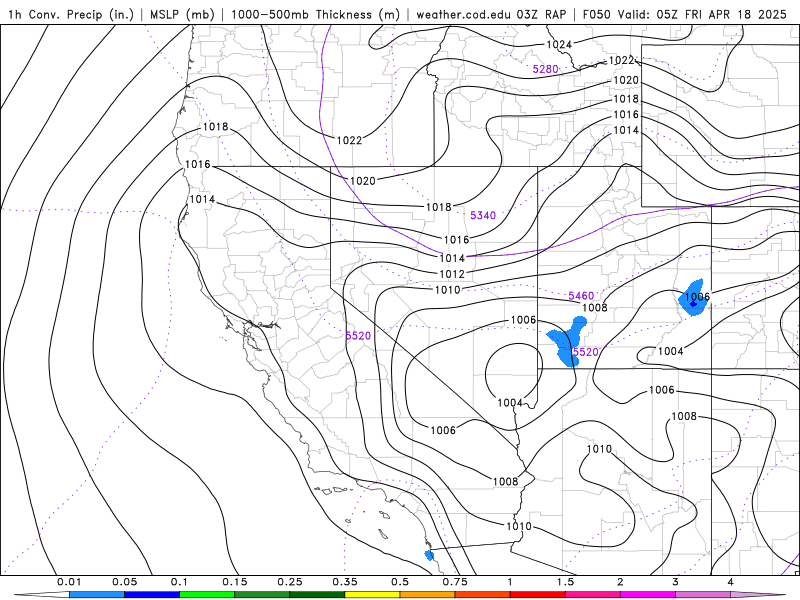The width and height of the screenshot is (800, 600).
Task: Click the '0.15' legend value
Action: coord(235,582)
